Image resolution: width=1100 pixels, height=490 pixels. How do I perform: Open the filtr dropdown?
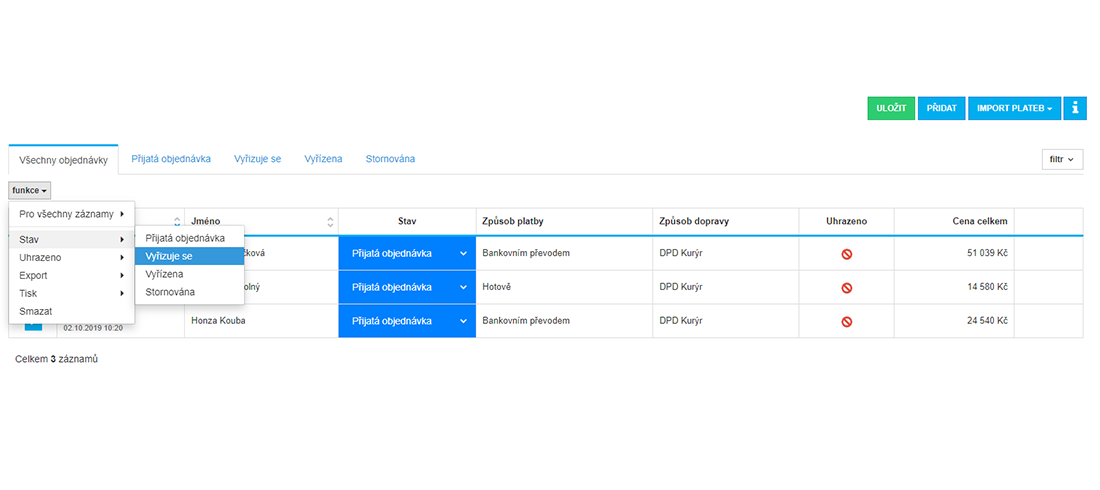(1062, 159)
